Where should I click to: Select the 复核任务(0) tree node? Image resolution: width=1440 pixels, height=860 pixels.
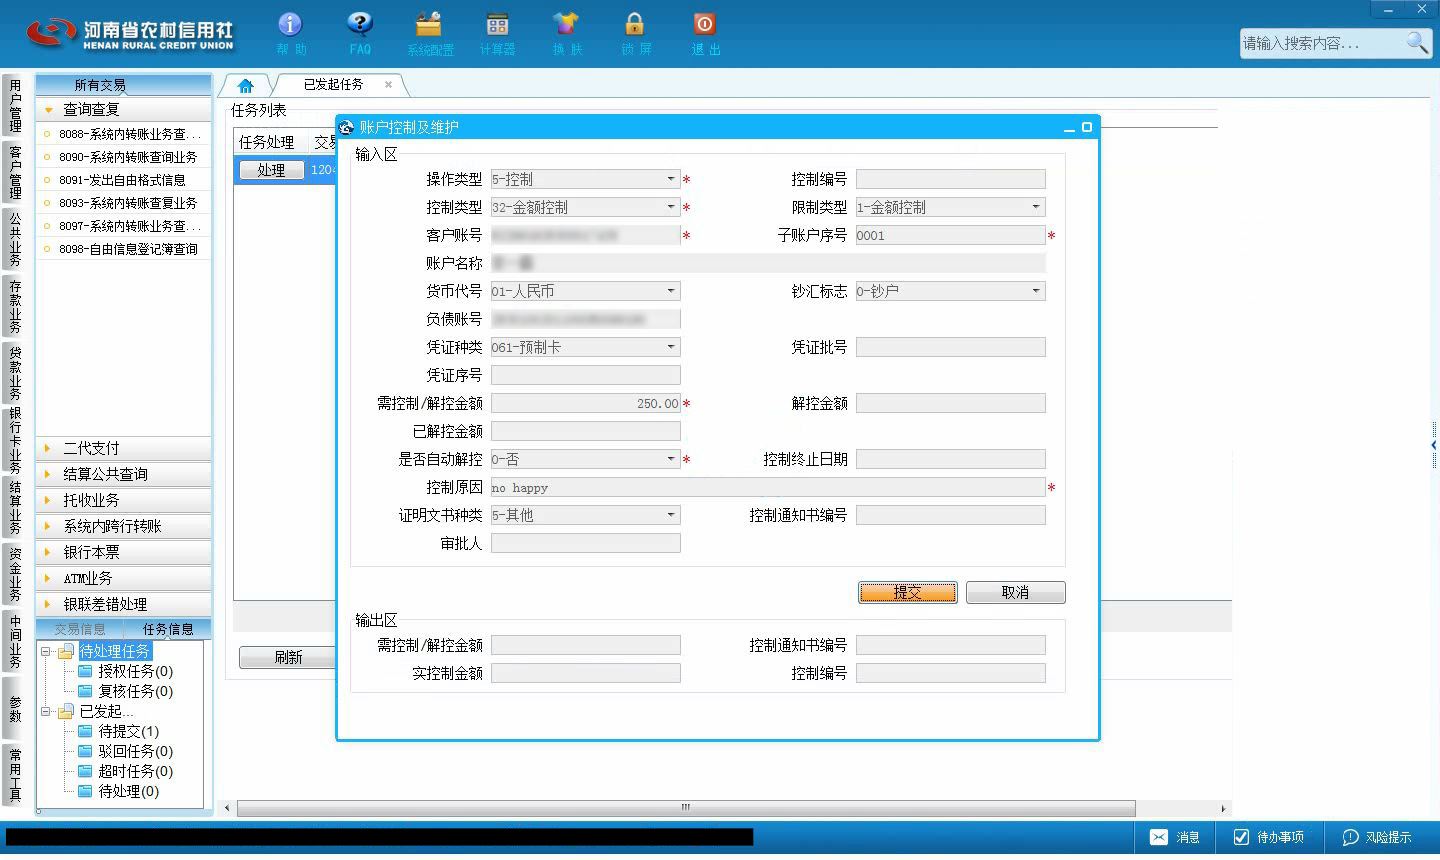[x=135, y=691]
